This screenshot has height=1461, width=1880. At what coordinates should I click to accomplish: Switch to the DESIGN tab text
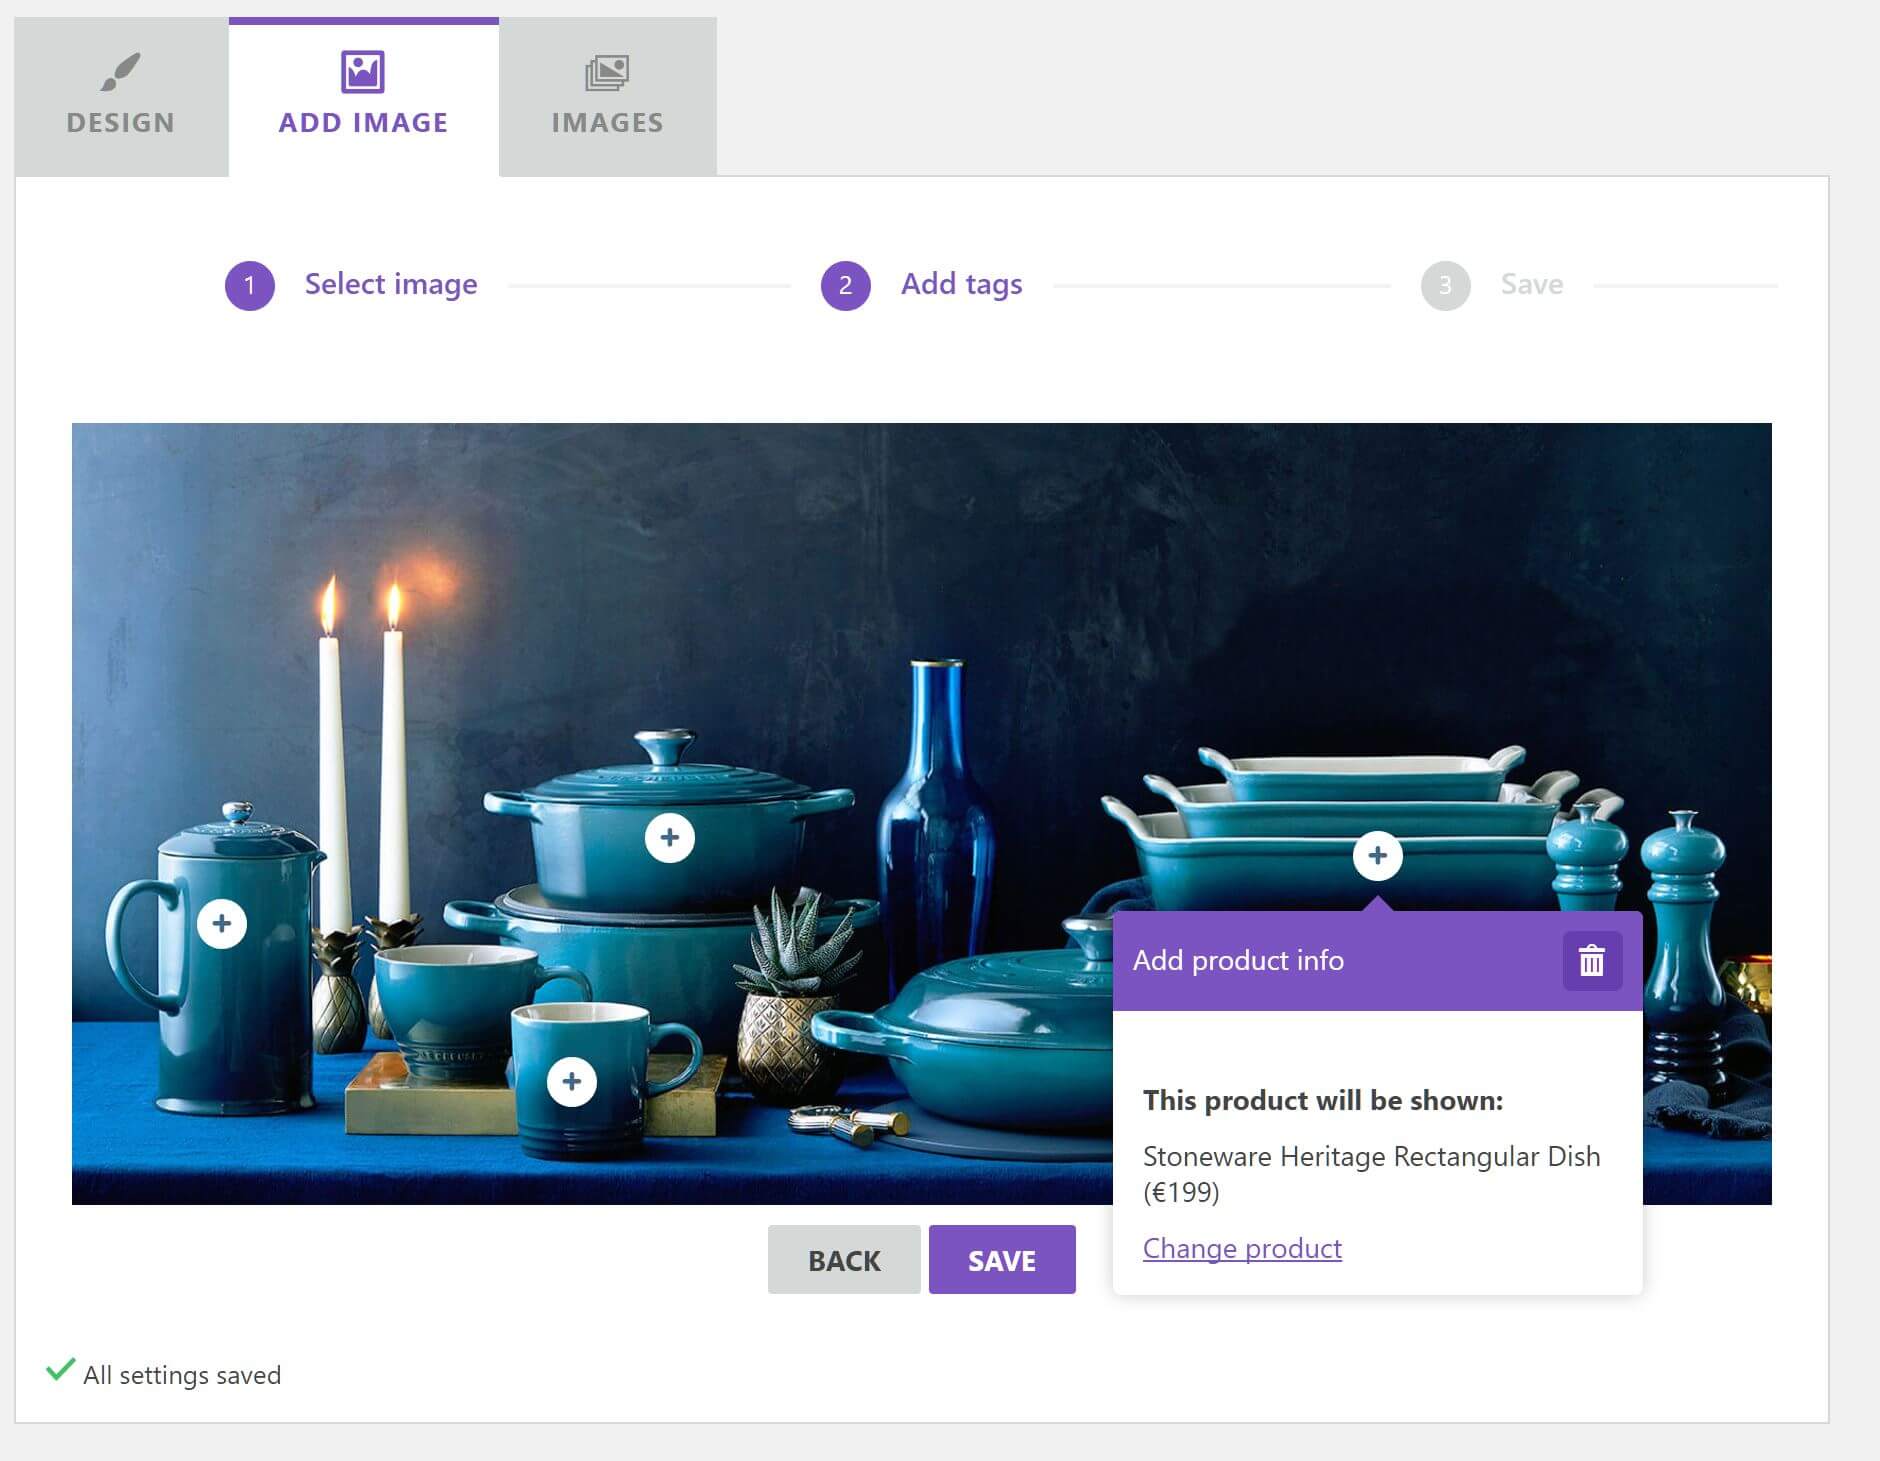tap(121, 123)
